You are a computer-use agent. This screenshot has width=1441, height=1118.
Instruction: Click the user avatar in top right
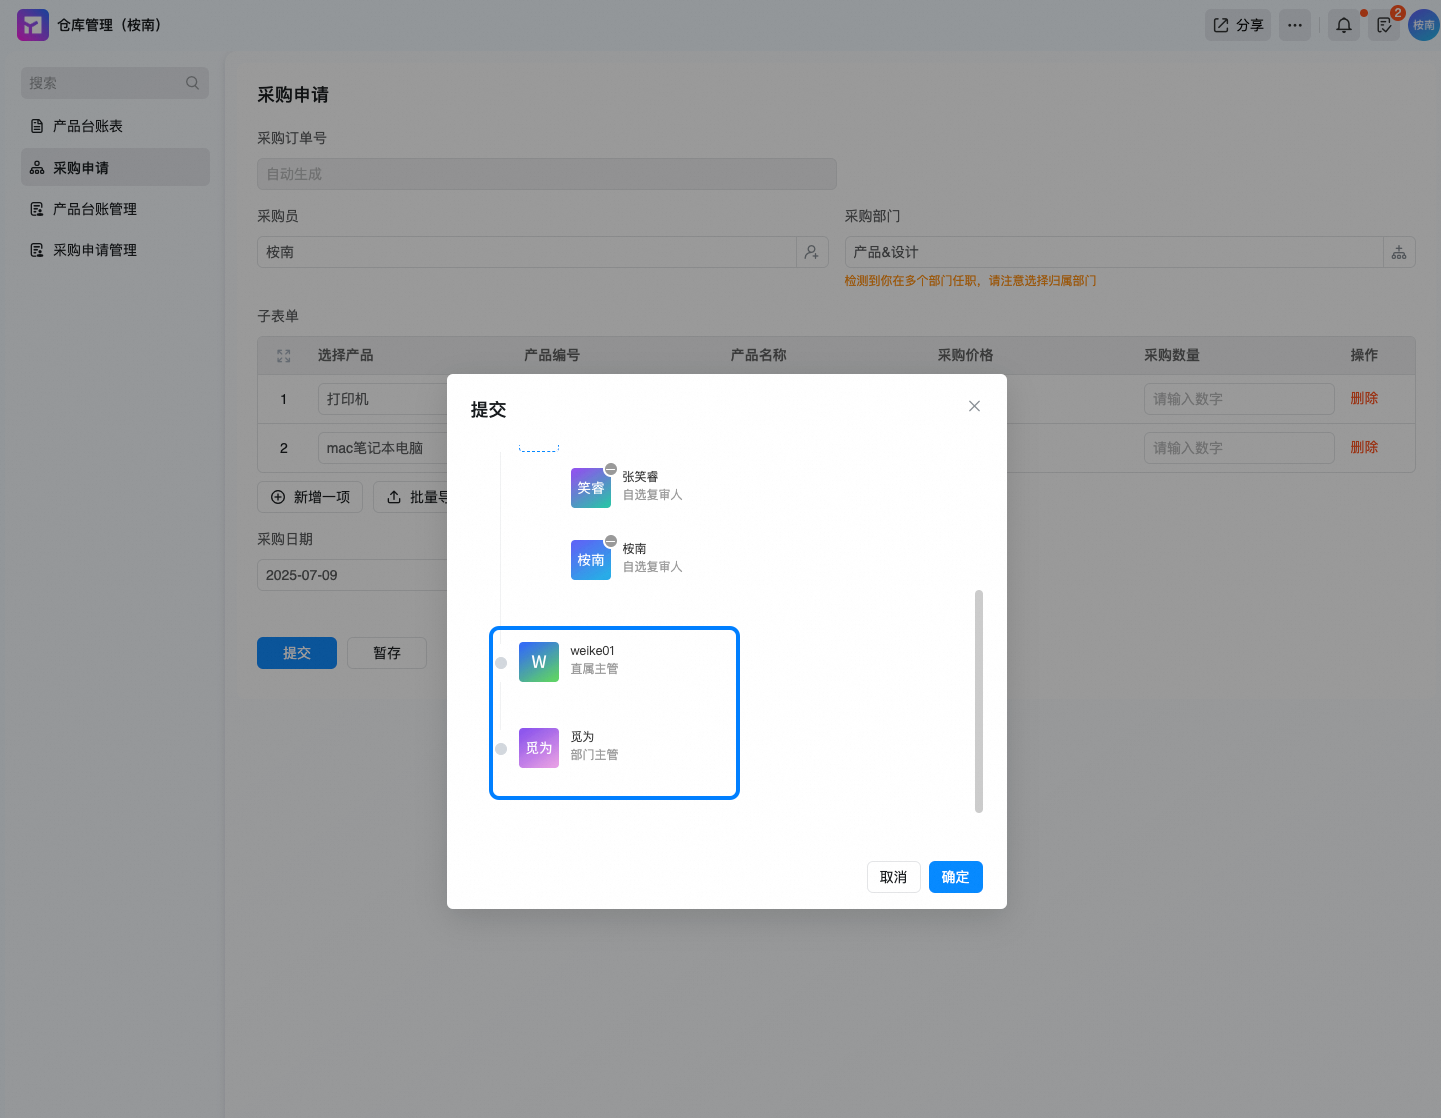1423,25
